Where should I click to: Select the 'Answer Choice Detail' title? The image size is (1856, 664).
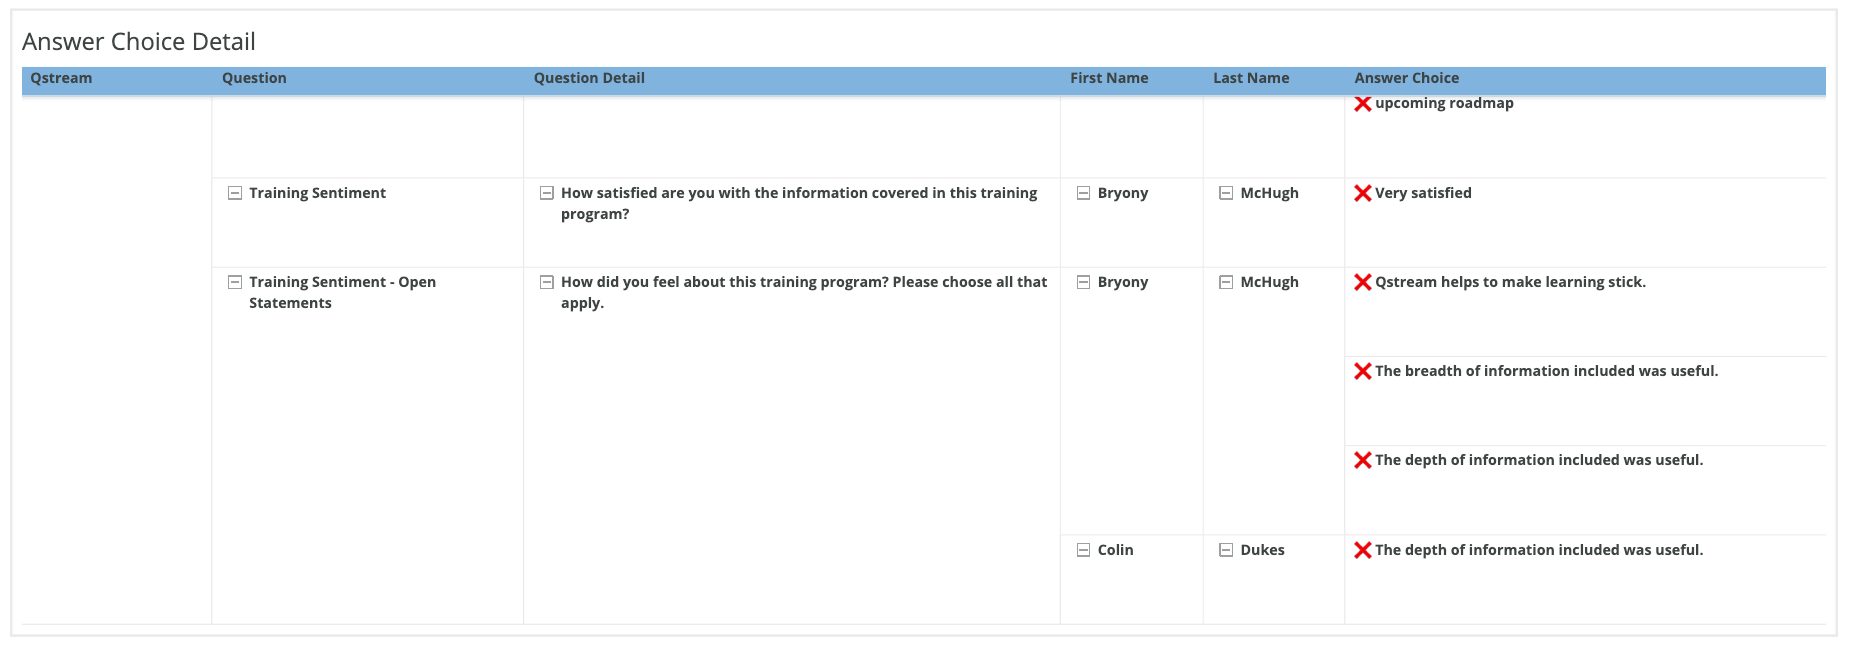click(139, 42)
